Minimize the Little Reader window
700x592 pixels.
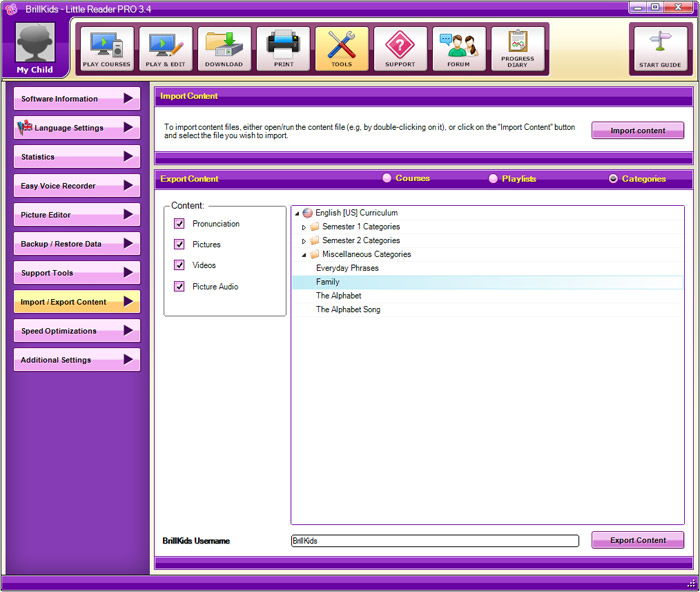click(x=638, y=7)
